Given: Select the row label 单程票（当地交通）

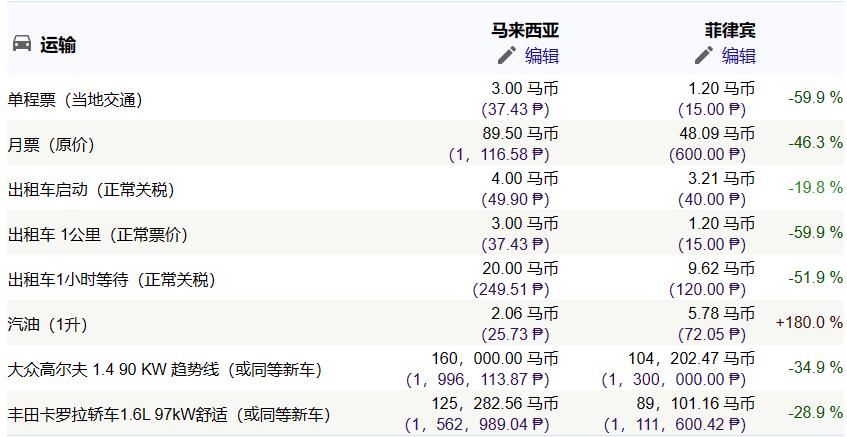Looking at the screenshot, I should [75, 100].
